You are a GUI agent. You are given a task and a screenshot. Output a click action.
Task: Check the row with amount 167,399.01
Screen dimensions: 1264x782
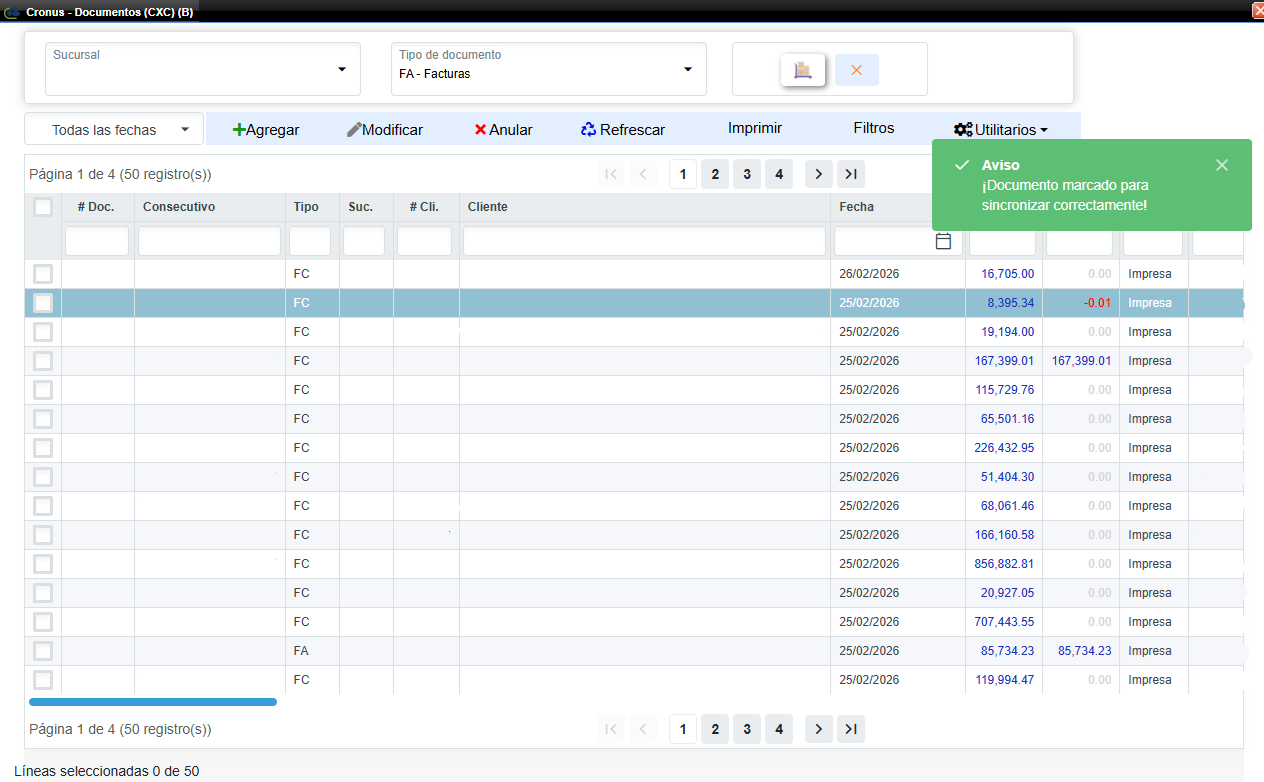[x=43, y=361]
